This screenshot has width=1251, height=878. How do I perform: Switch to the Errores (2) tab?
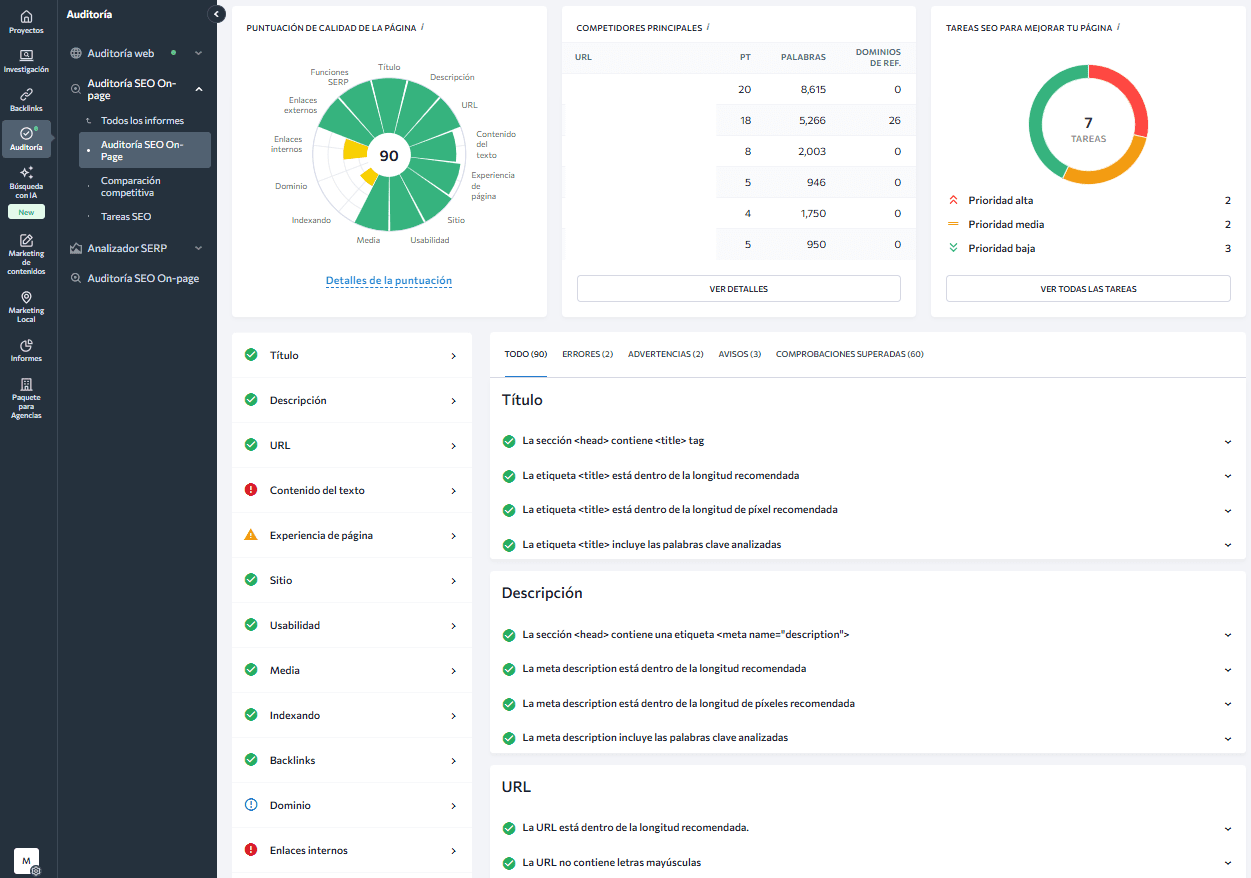pyautogui.click(x=587, y=354)
